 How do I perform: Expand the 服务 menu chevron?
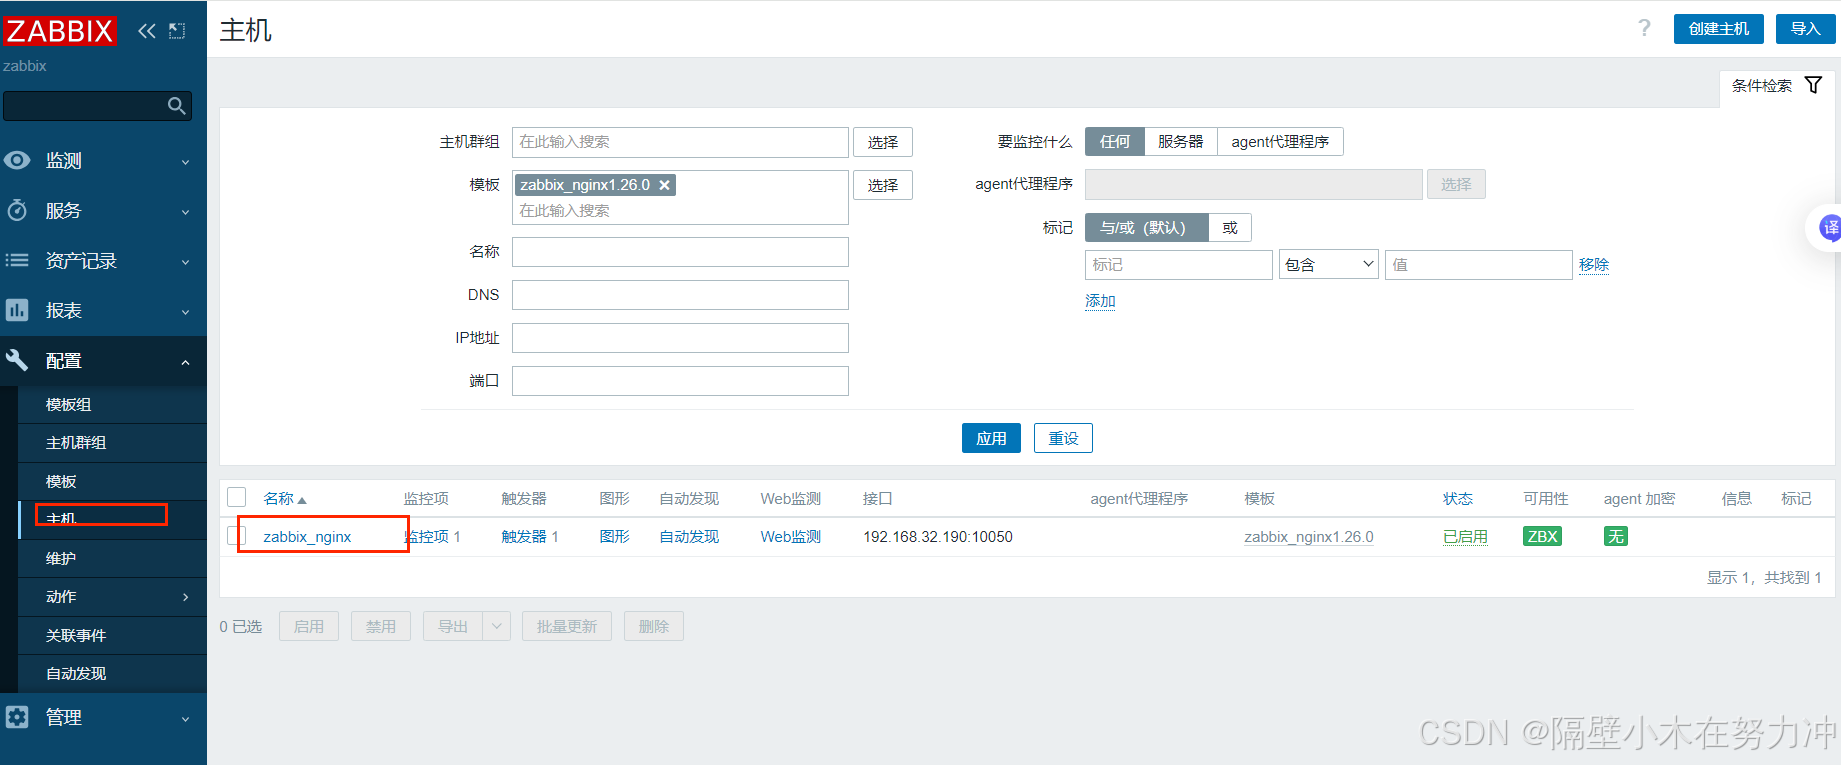coord(185,212)
